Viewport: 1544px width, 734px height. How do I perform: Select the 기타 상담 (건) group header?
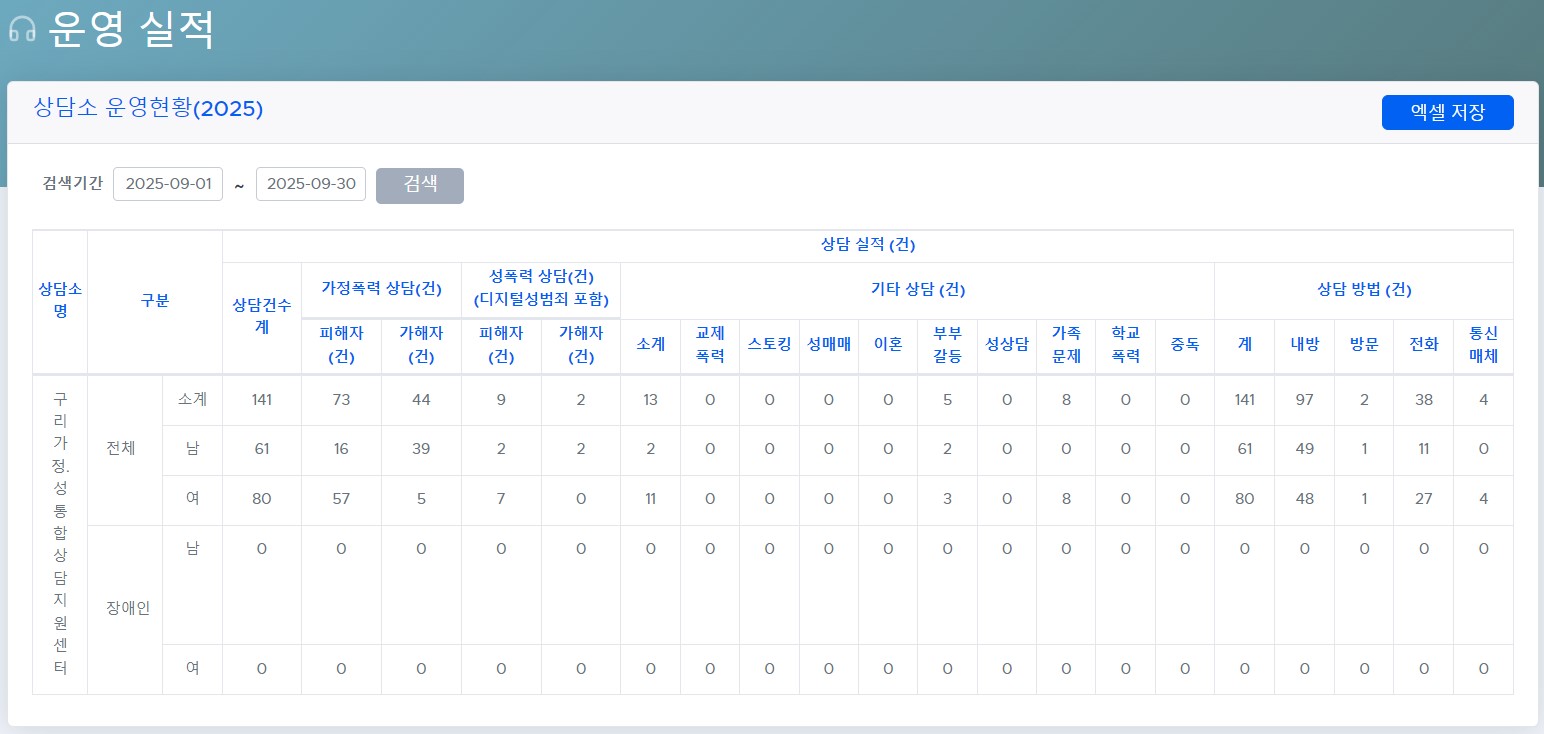(917, 290)
